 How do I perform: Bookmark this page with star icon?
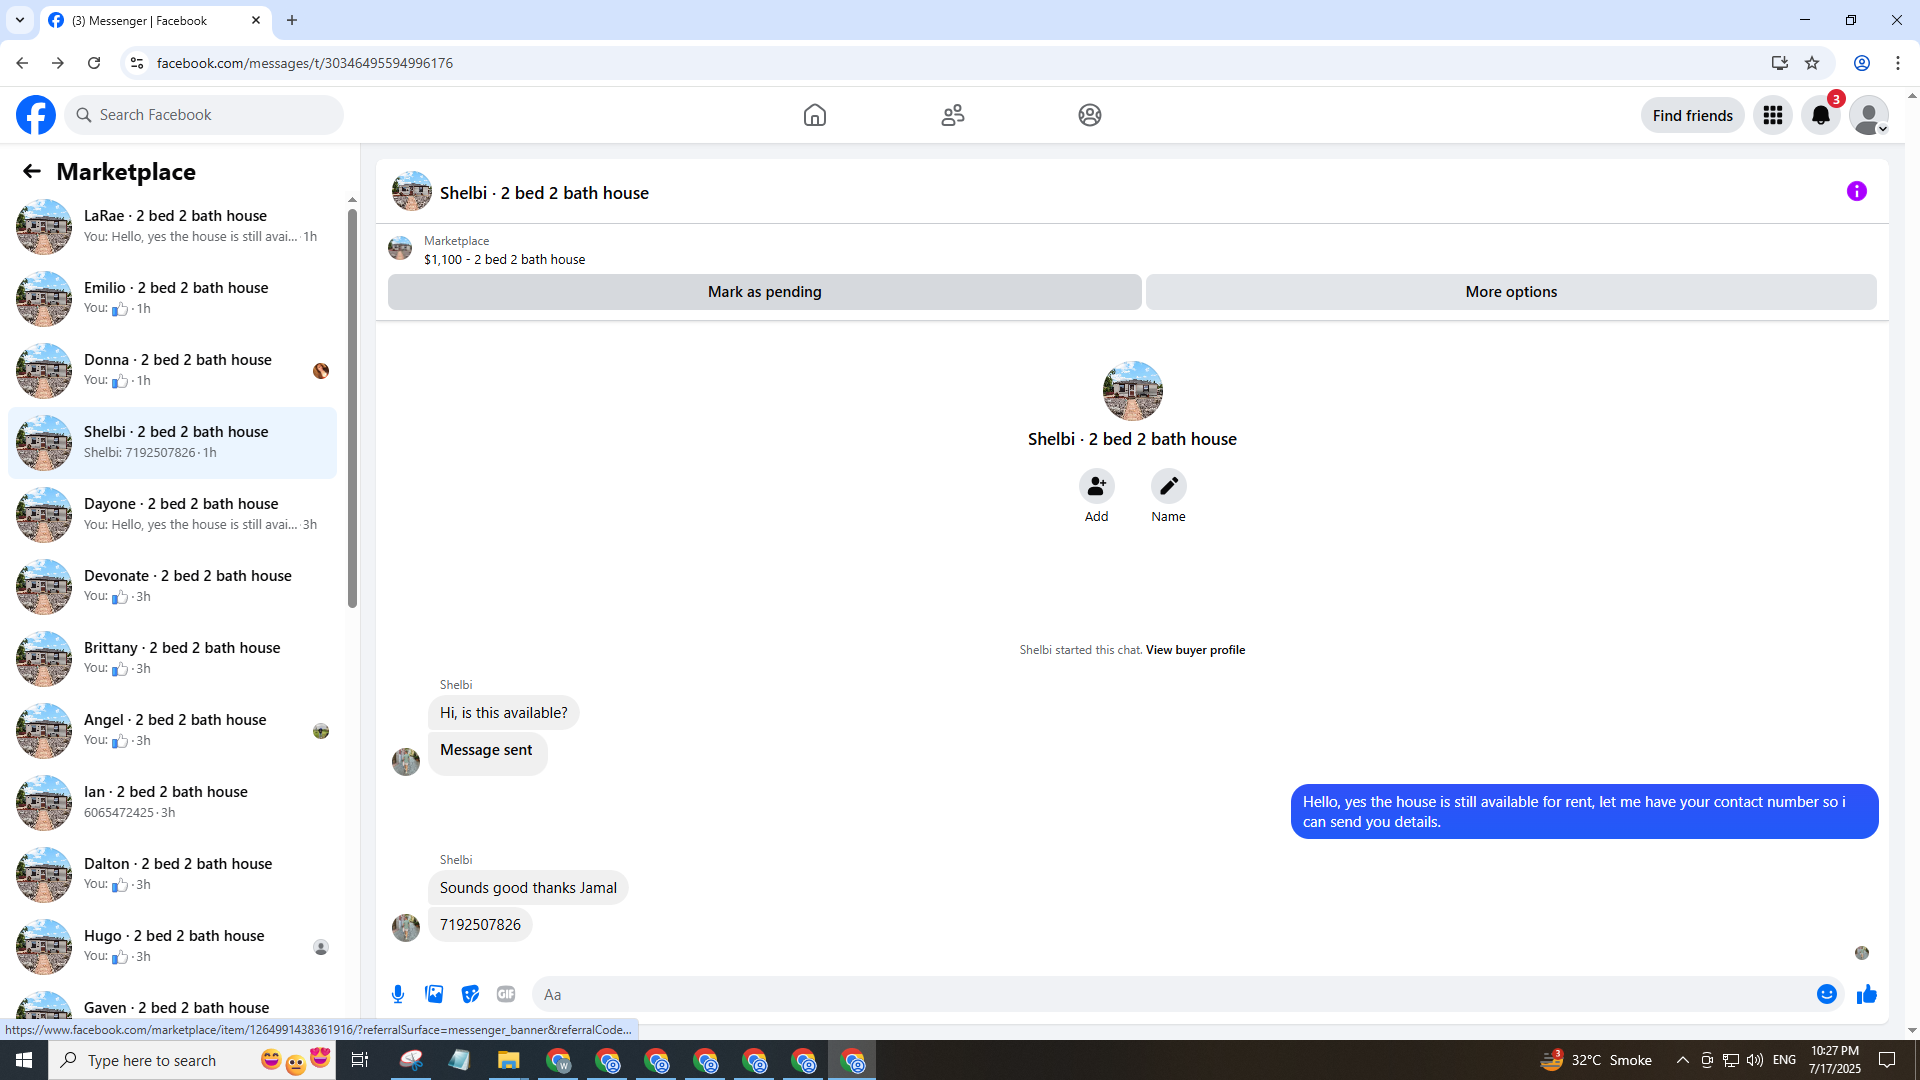tap(1812, 63)
